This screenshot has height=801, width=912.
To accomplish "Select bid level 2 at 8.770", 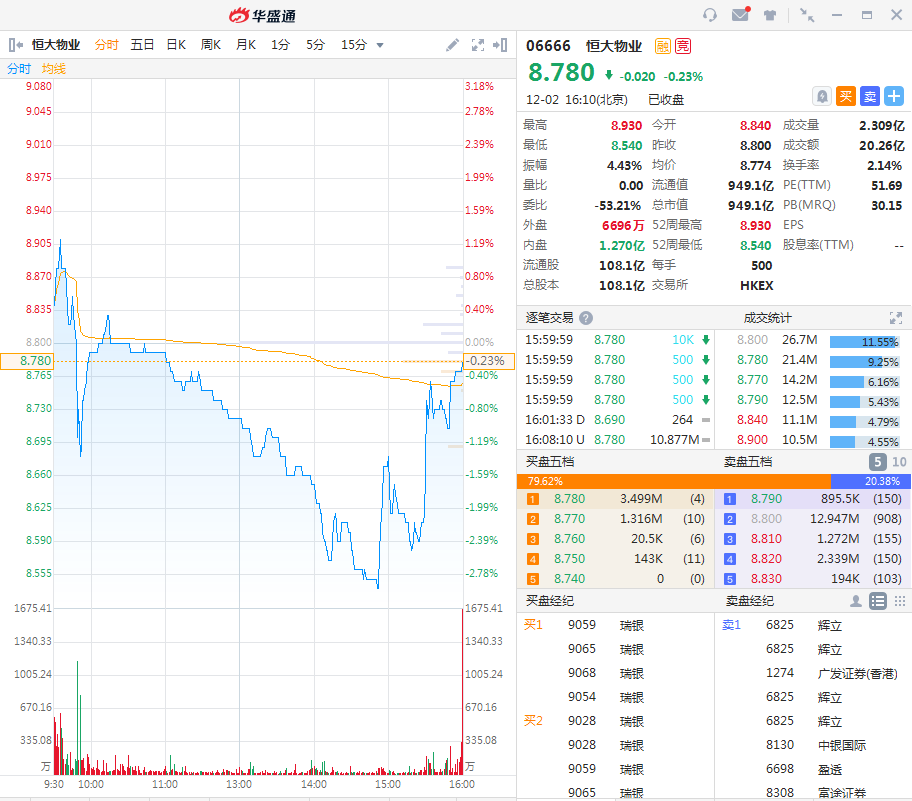I will pos(615,518).
